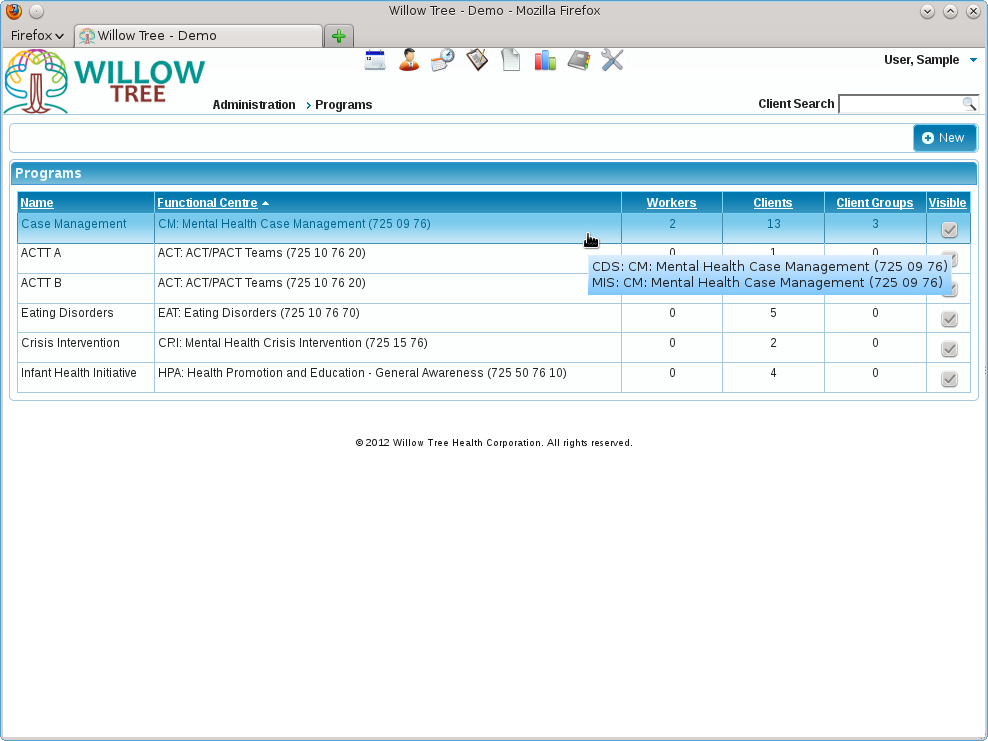This screenshot has height=741, width=988.
Task: Toggle Visible checkbox for Infant Health Initiative
Action: pyautogui.click(x=949, y=379)
